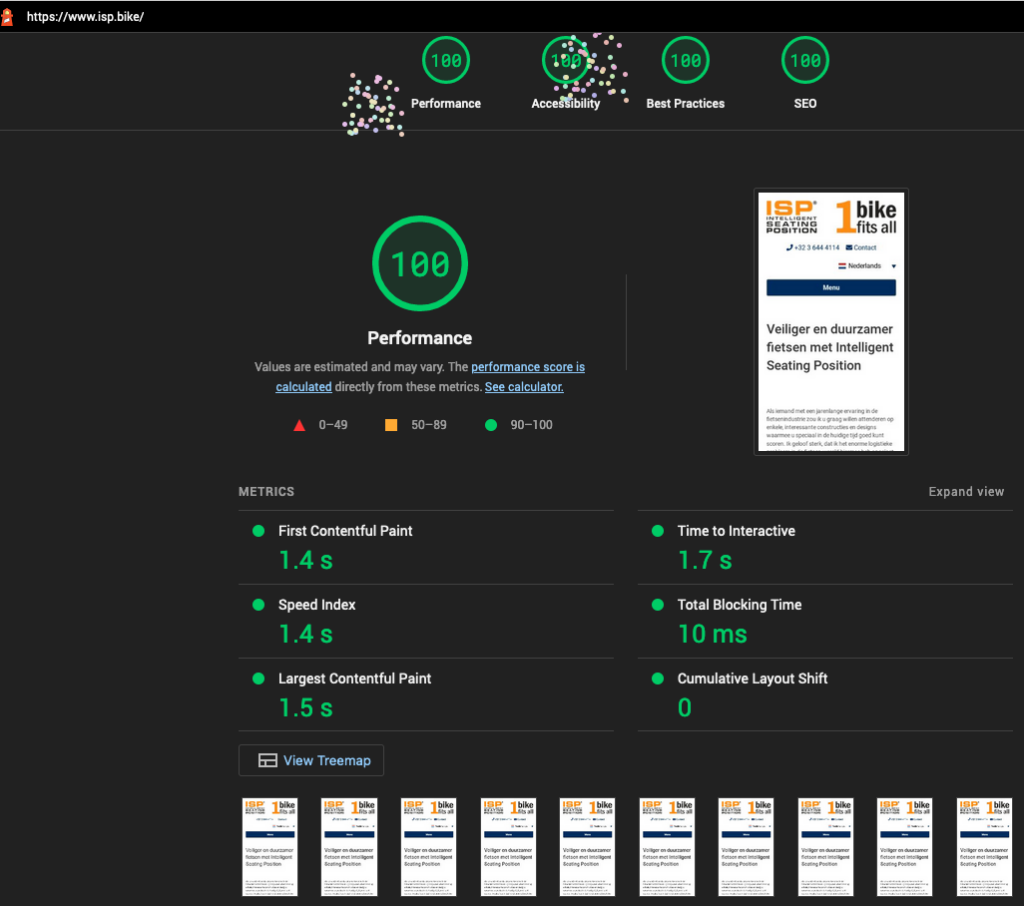Click the Performance score gauge at top
This screenshot has width=1024, height=906.
445,61
